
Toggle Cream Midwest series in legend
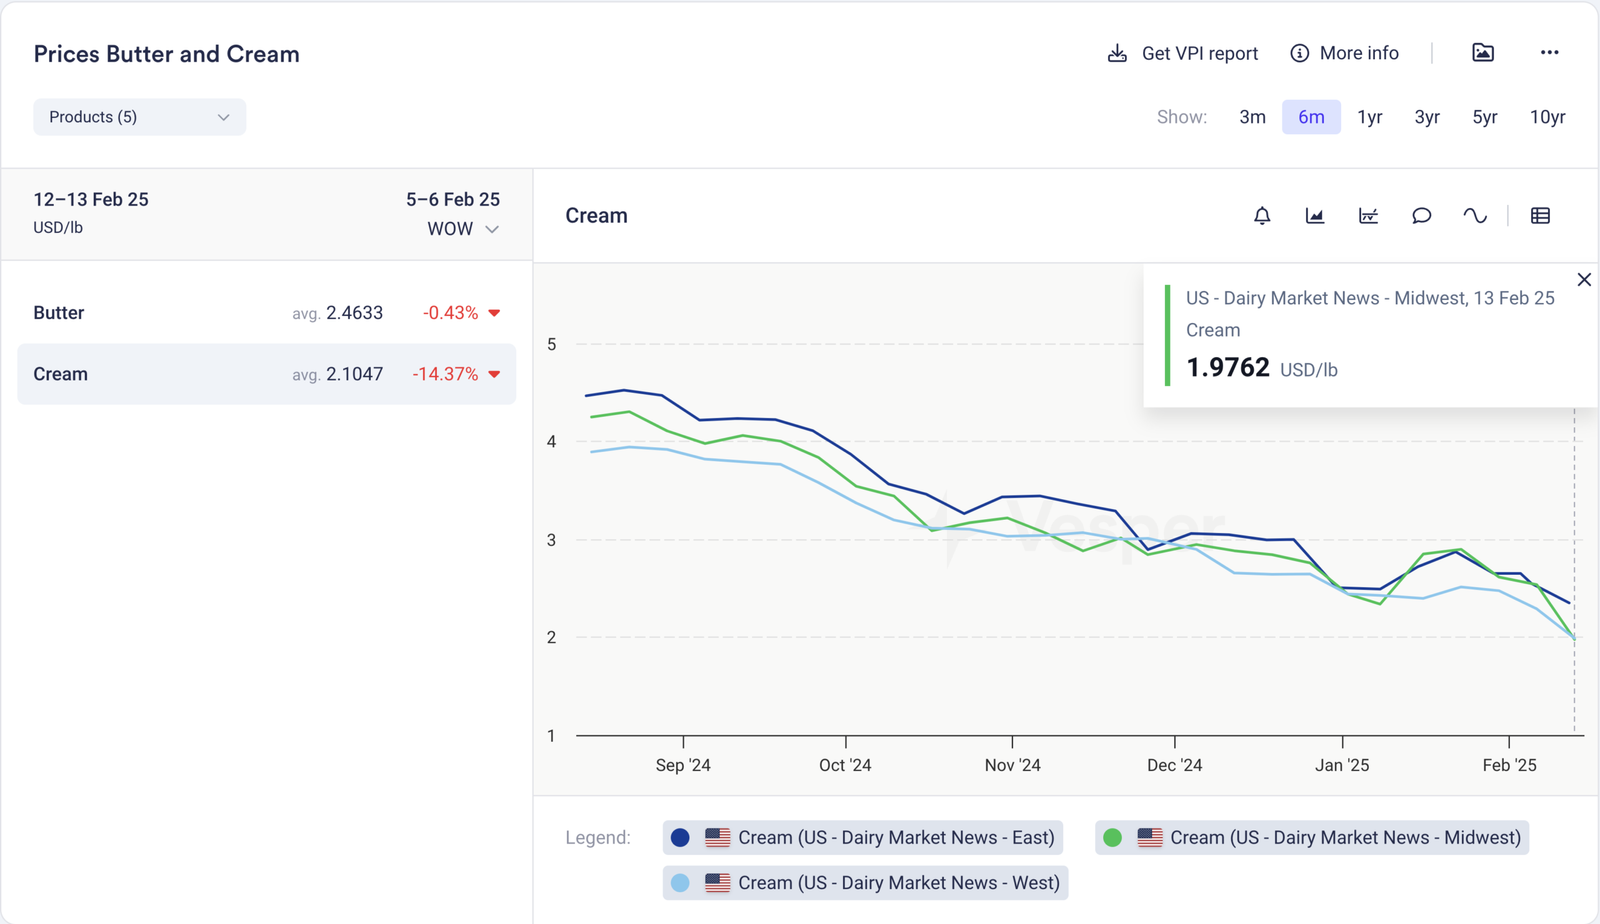click(x=1311, y=838)
